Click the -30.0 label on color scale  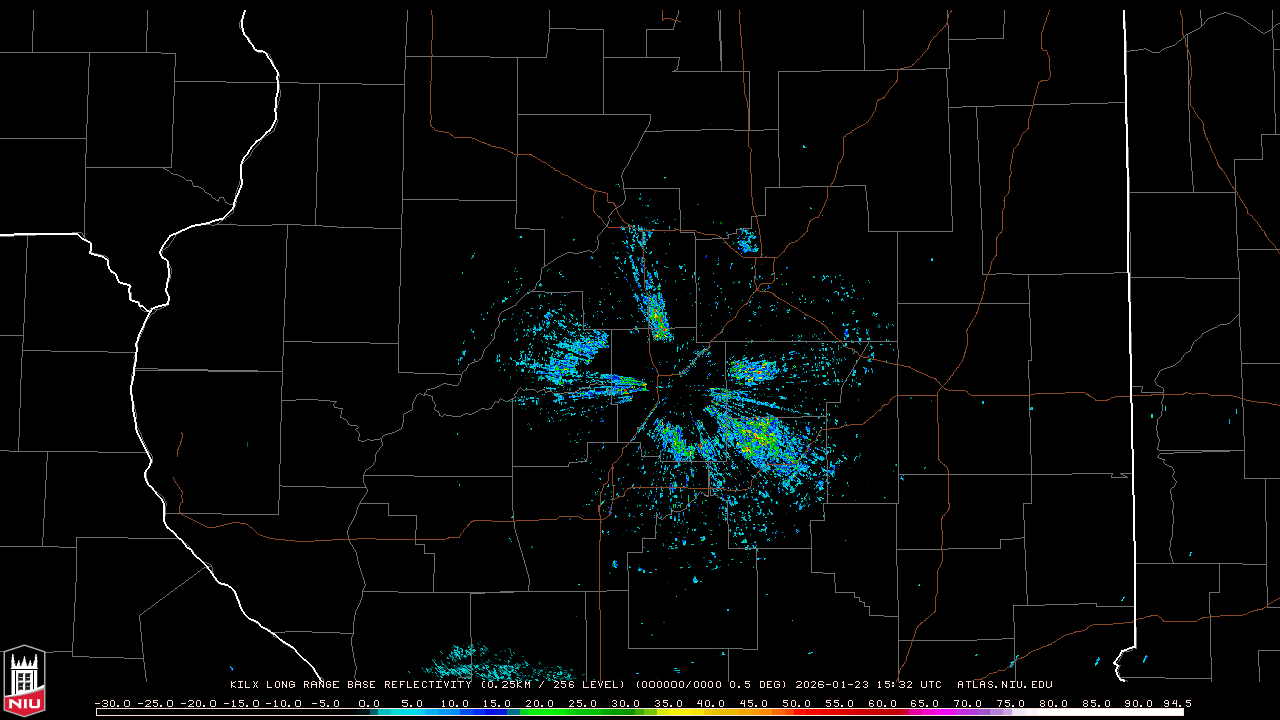[113, 704]
